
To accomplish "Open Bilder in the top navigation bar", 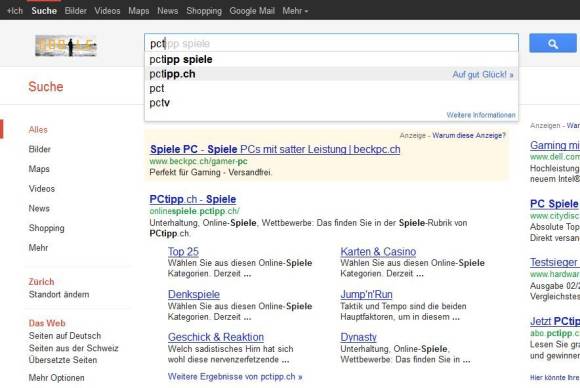I will pyautogui.click(x=75, y=11).
